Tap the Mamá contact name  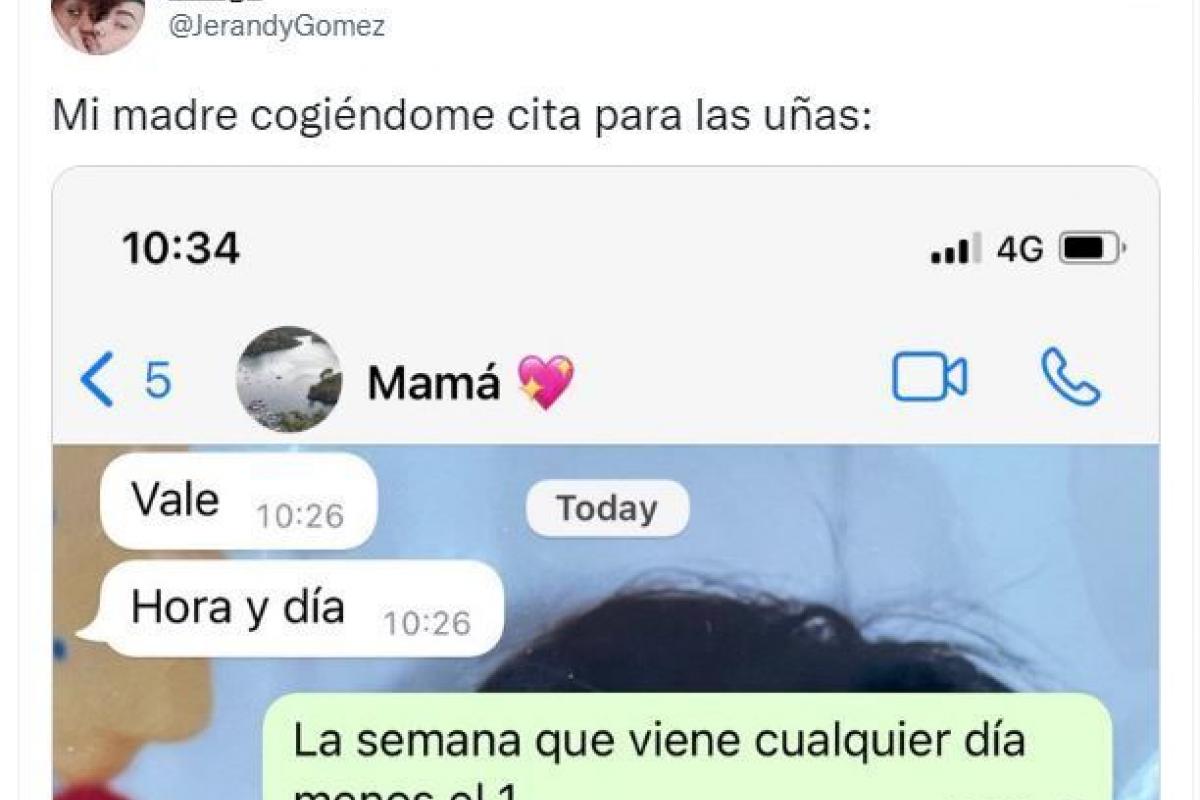(433, 382)
